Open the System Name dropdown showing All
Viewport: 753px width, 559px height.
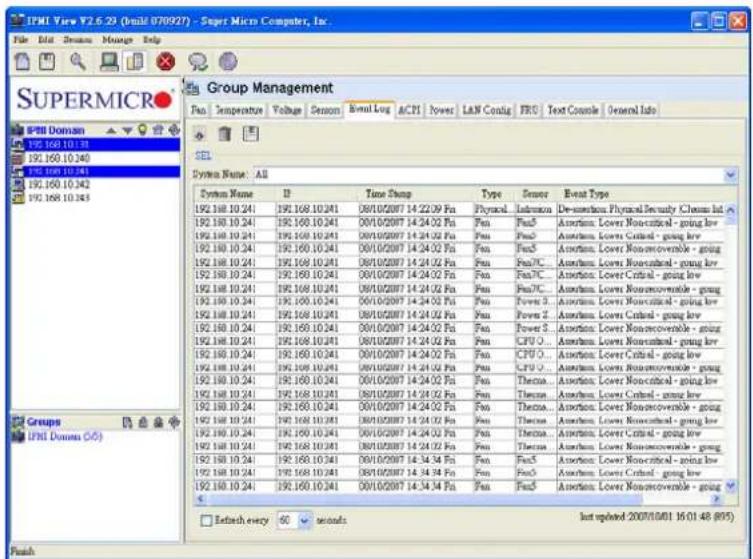[730, 175]
